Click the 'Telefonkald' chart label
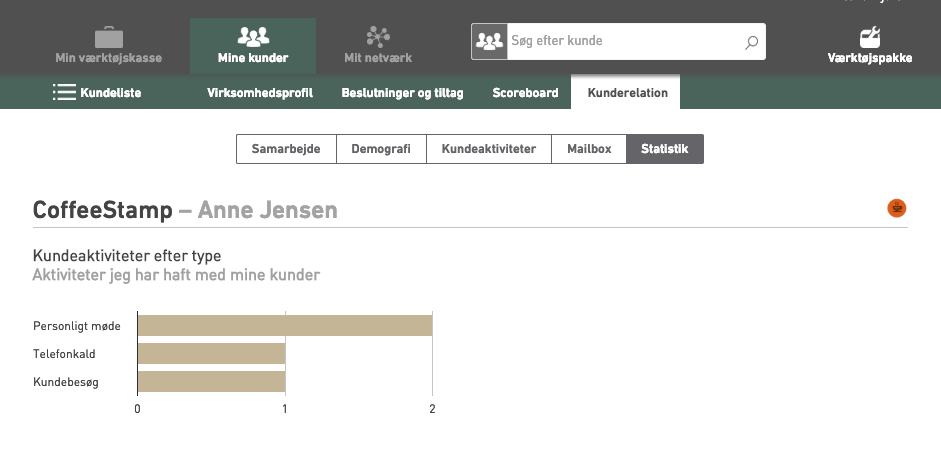 pyautogui.click(x=64, y=354)
